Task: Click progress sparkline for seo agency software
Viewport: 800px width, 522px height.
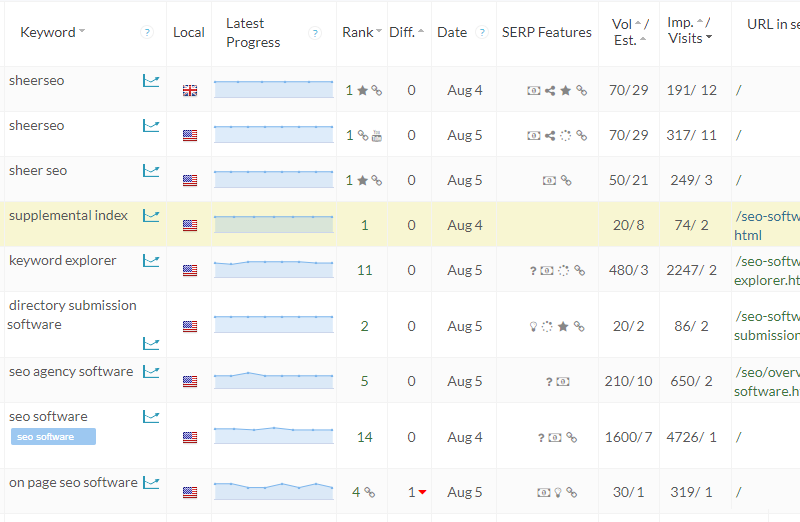Action: [273, 381]
